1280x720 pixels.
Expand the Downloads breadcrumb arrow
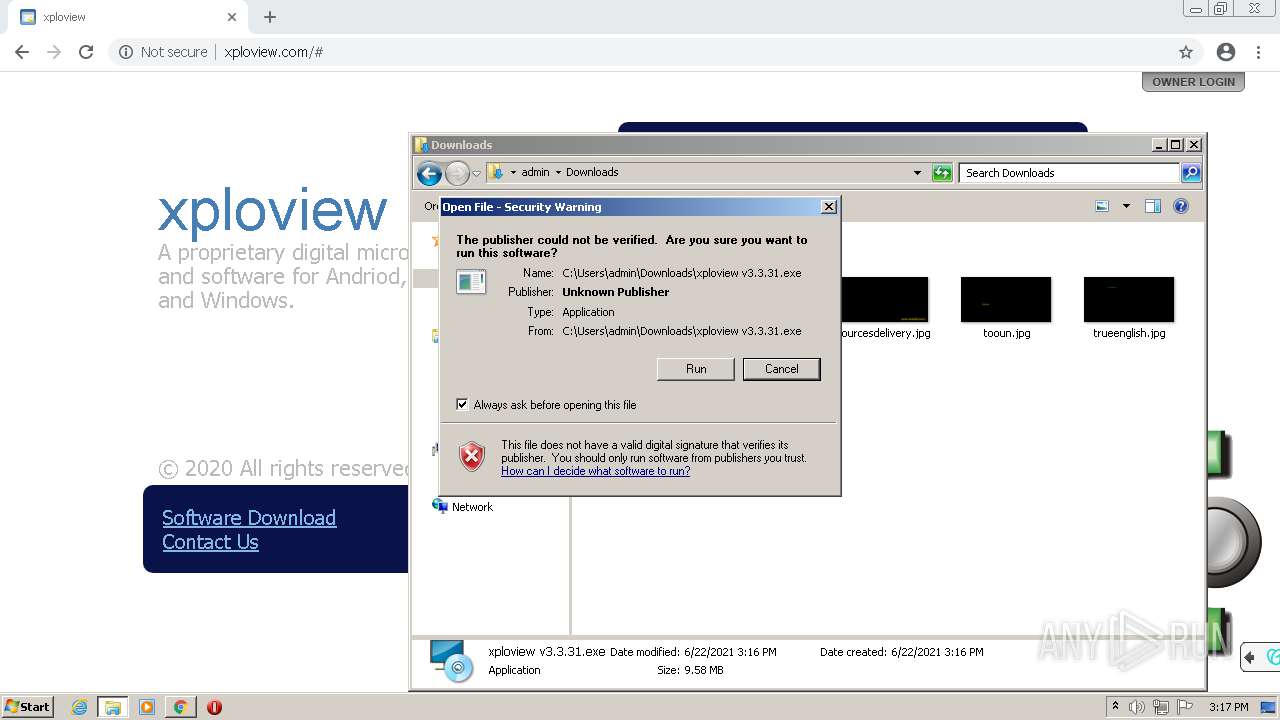[558, 172]
